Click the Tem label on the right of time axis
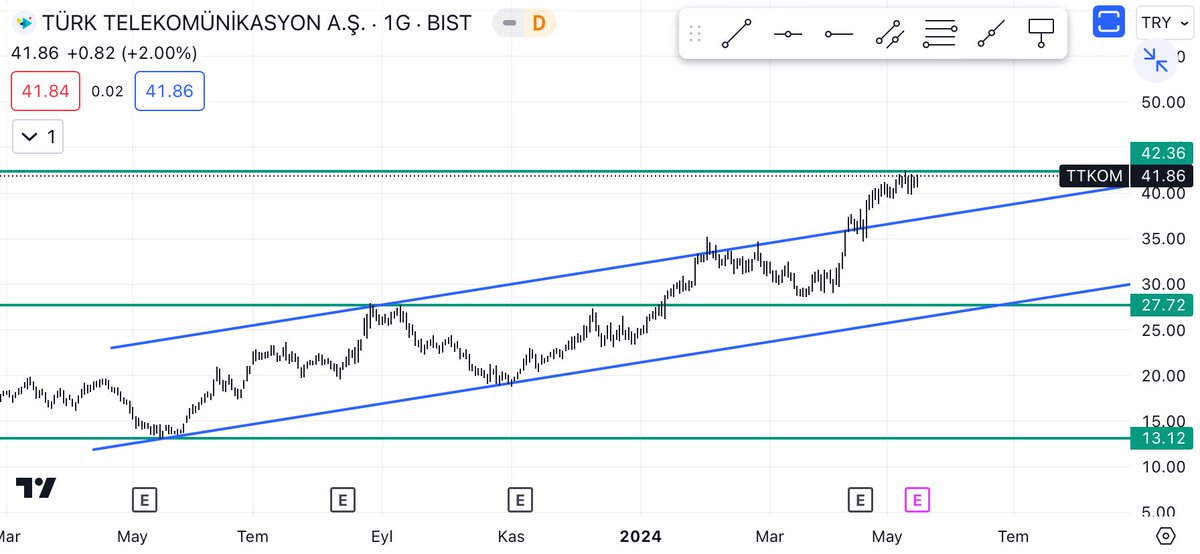 (1013, 536)
